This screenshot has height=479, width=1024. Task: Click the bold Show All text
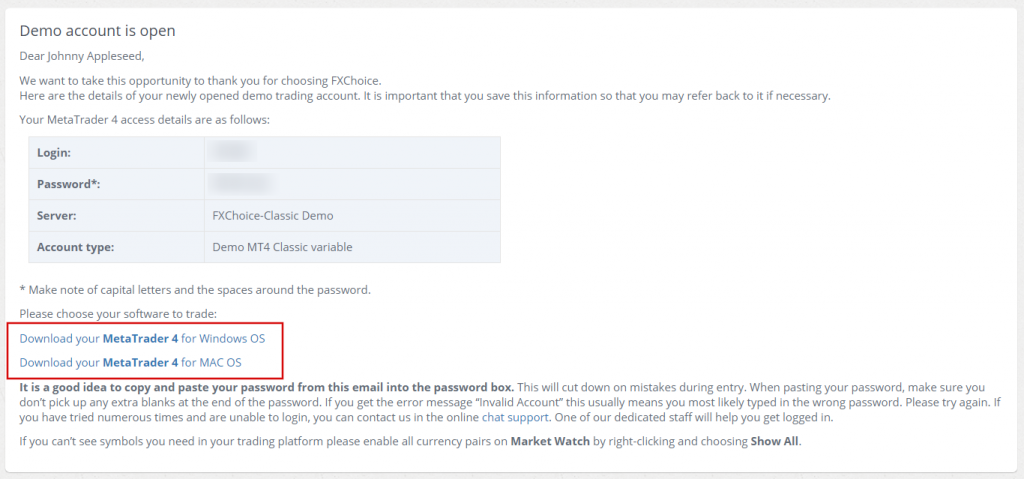pyautogui.click(x=775, y=441)
